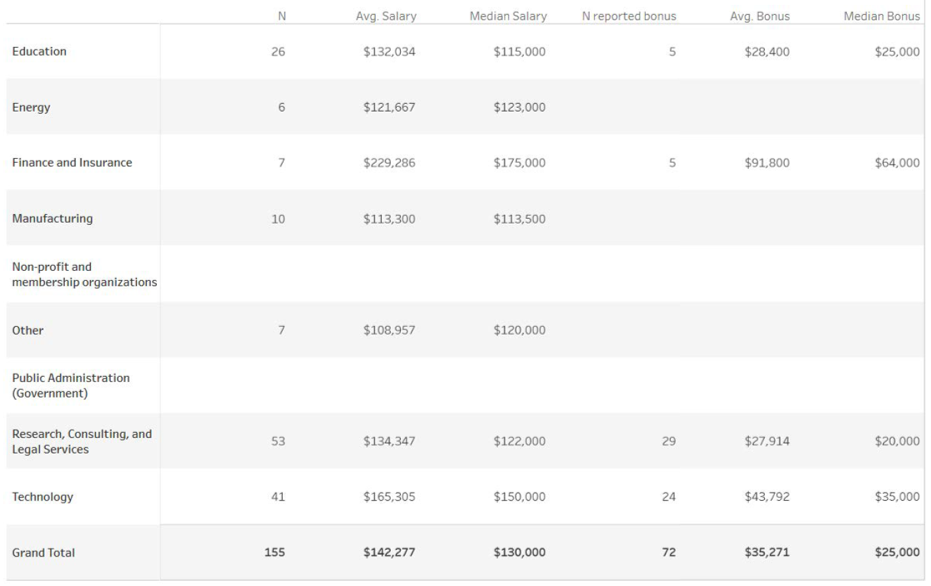
Task: Select Finance average bonus $91,800 cell
Action: coord(767,163)
